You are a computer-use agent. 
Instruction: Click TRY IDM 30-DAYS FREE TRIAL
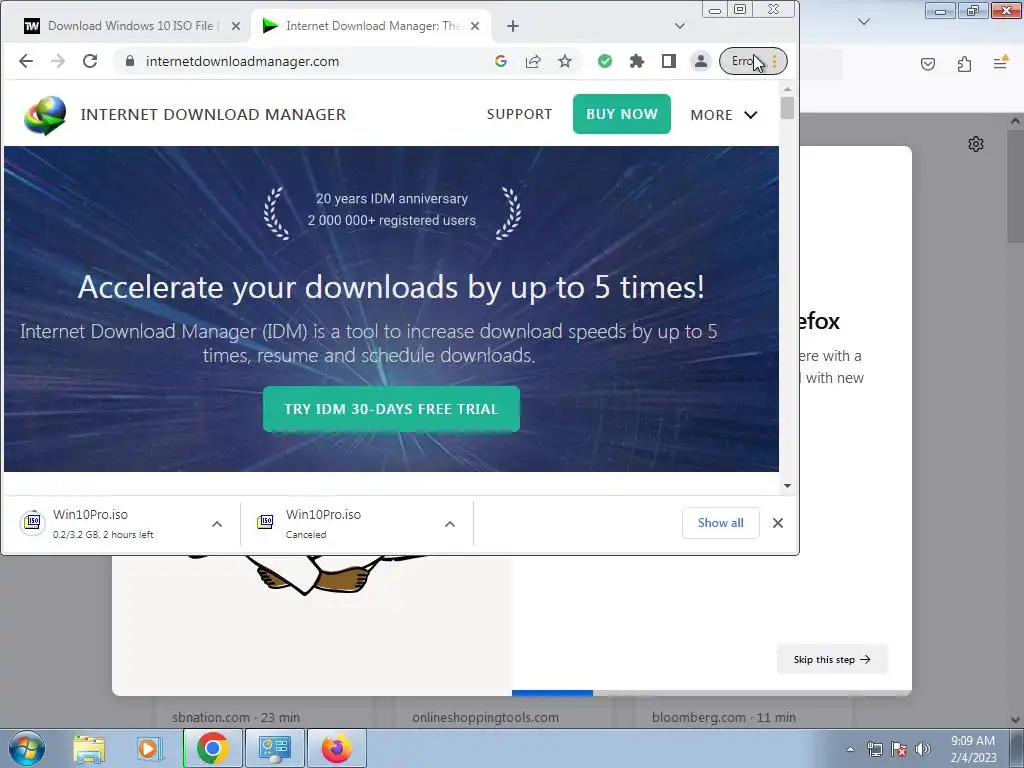pyautogui.click(x=391, y=409)
